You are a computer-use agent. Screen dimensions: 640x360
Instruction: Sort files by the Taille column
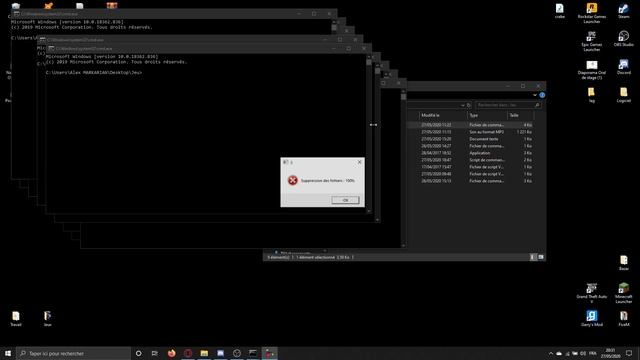click(x=520, y=115)
